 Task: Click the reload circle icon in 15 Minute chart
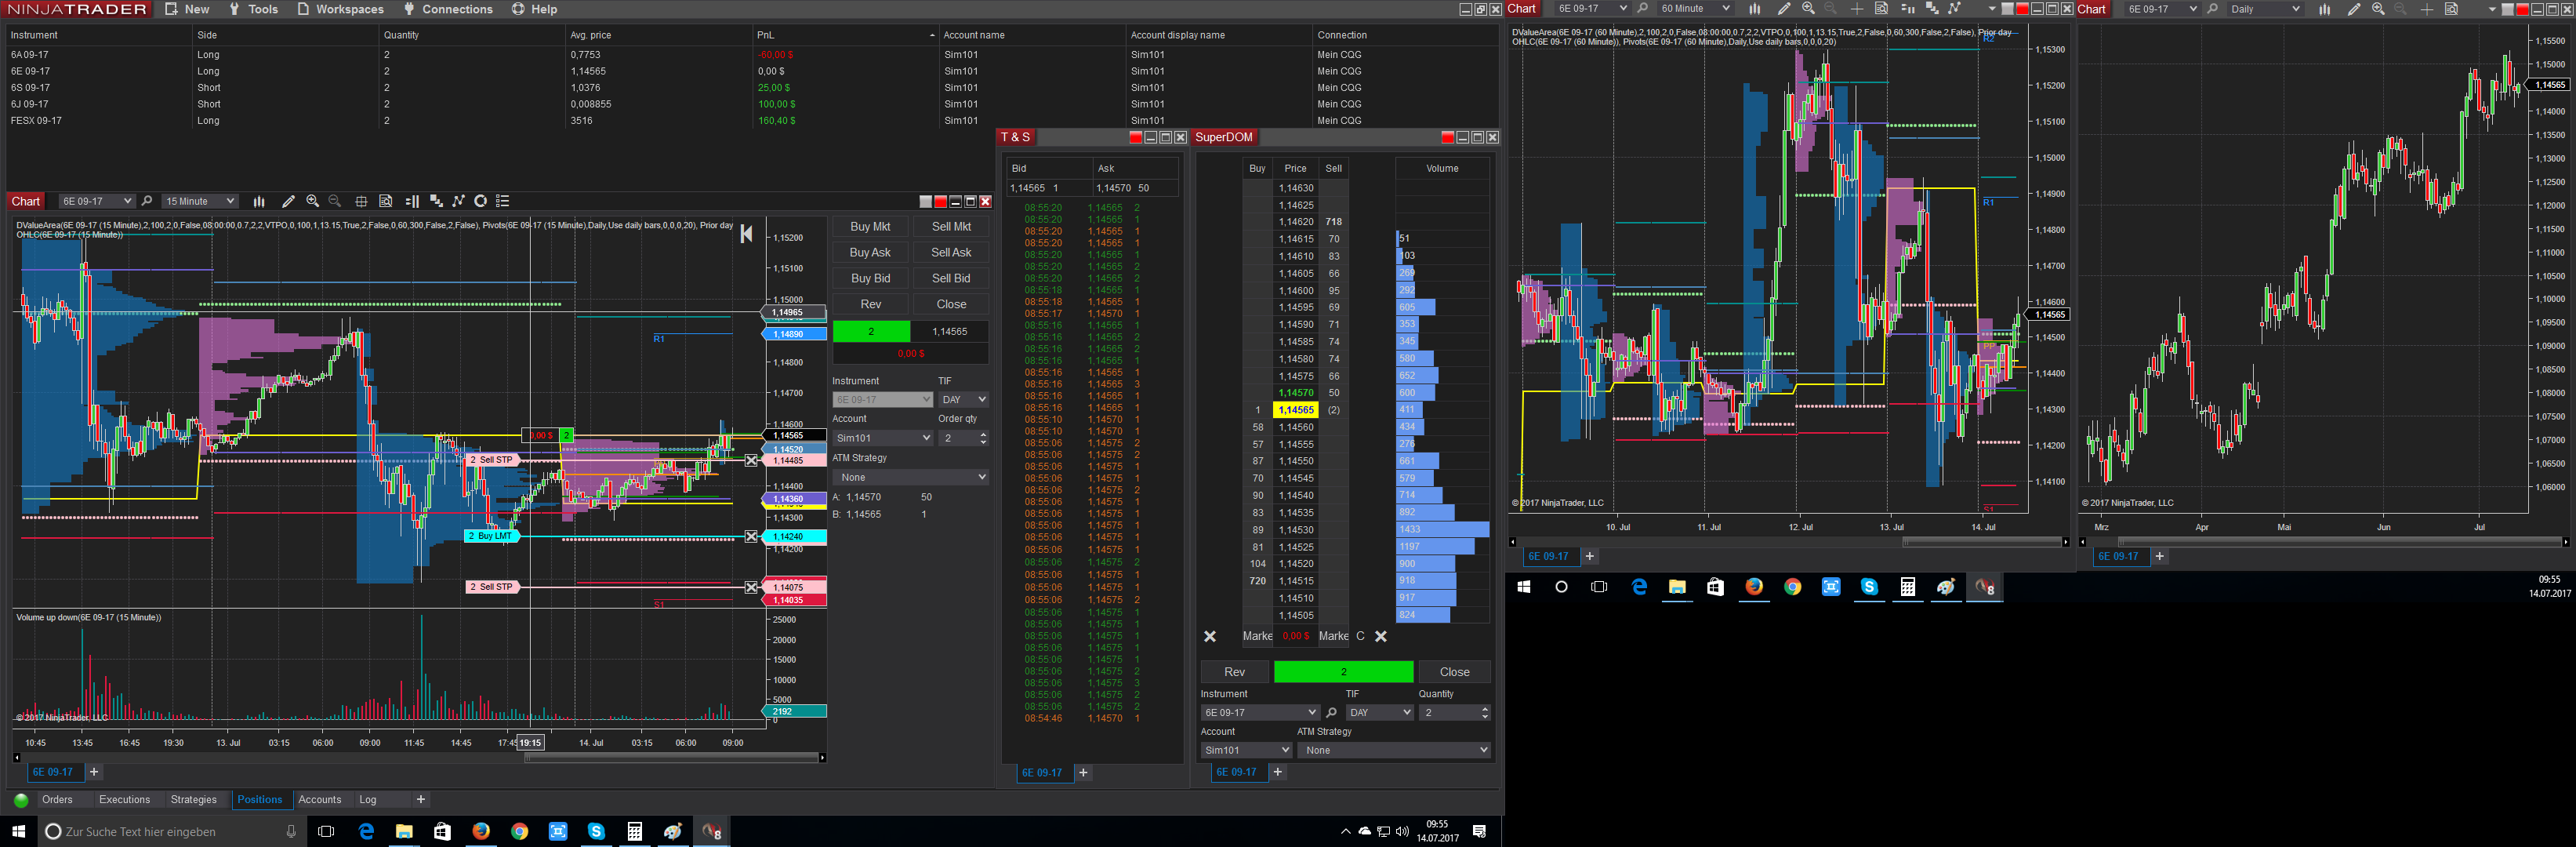pyautogui.click(x=481, y=201)
